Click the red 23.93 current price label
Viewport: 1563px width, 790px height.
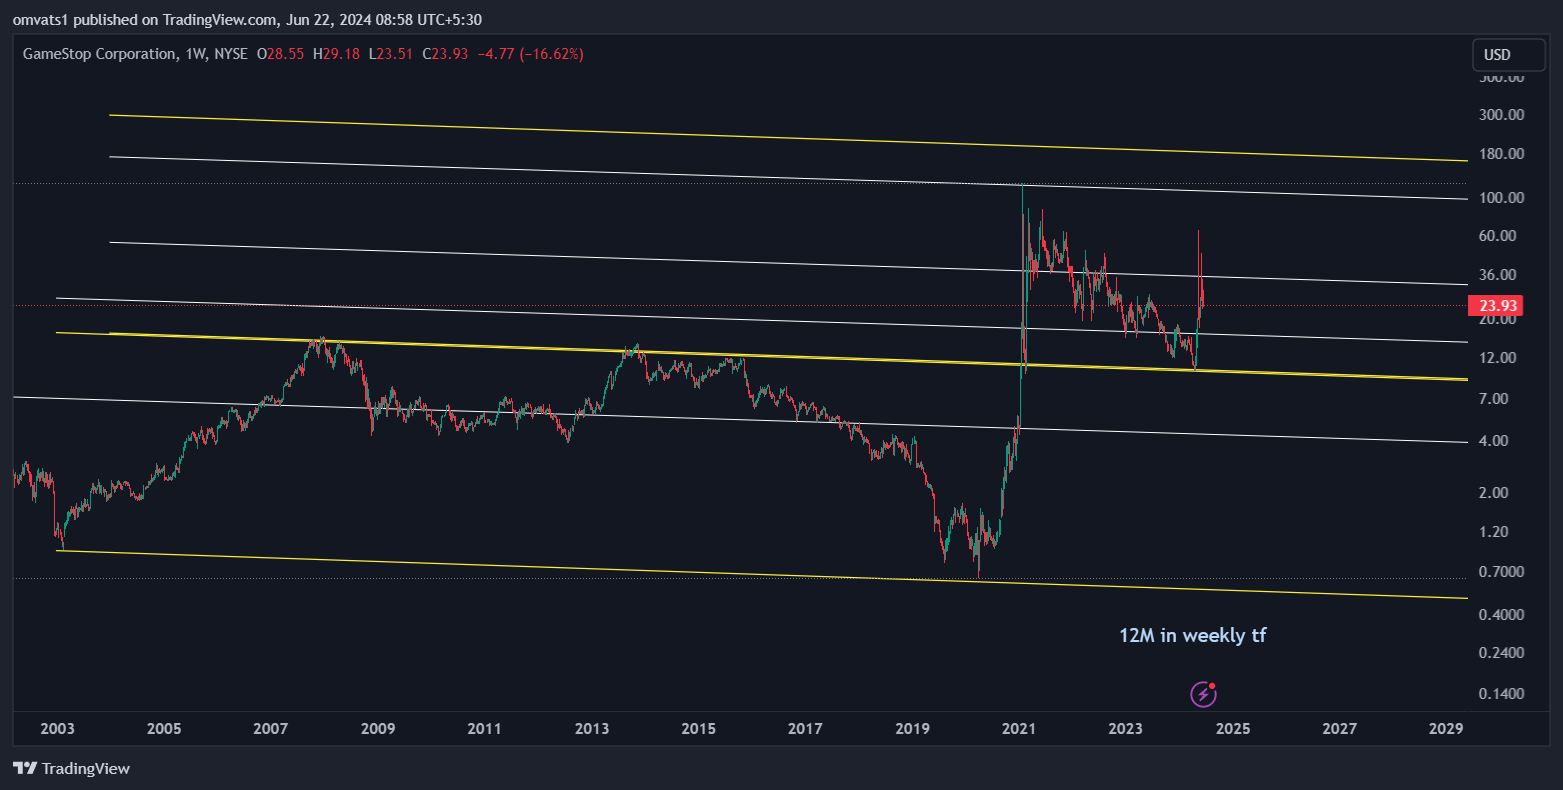1495,306
